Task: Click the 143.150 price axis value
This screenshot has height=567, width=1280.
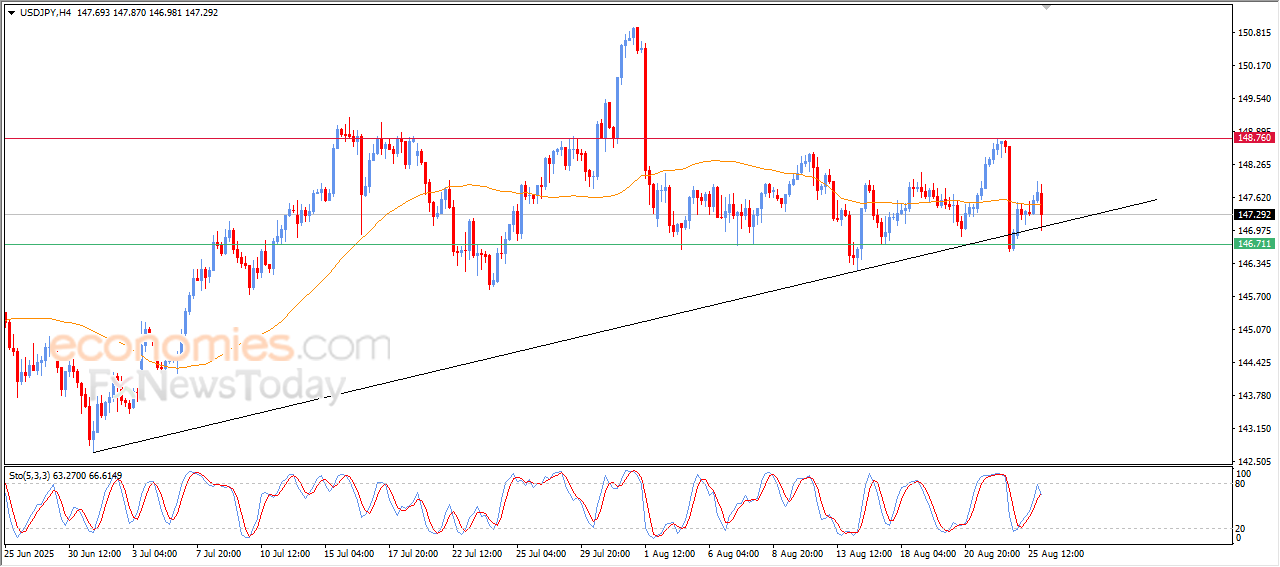Action: 1254,429
